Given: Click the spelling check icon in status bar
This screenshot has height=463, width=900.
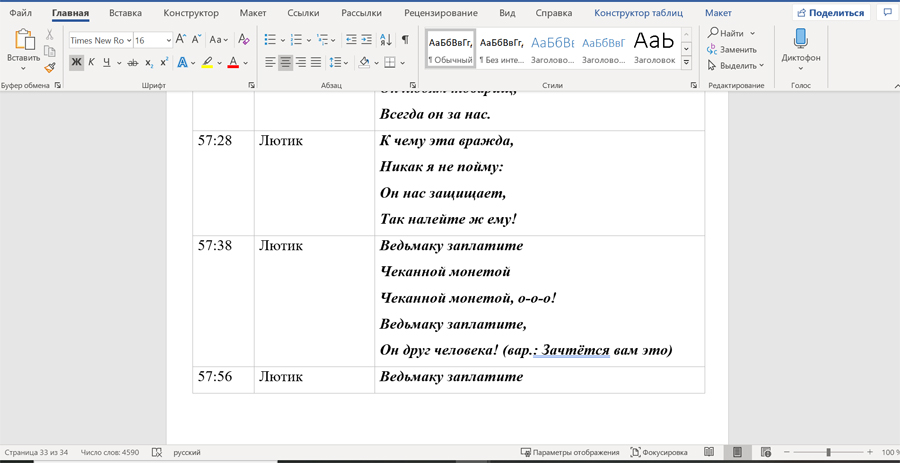Looking at the screenshot, I should tap(157, 452).
